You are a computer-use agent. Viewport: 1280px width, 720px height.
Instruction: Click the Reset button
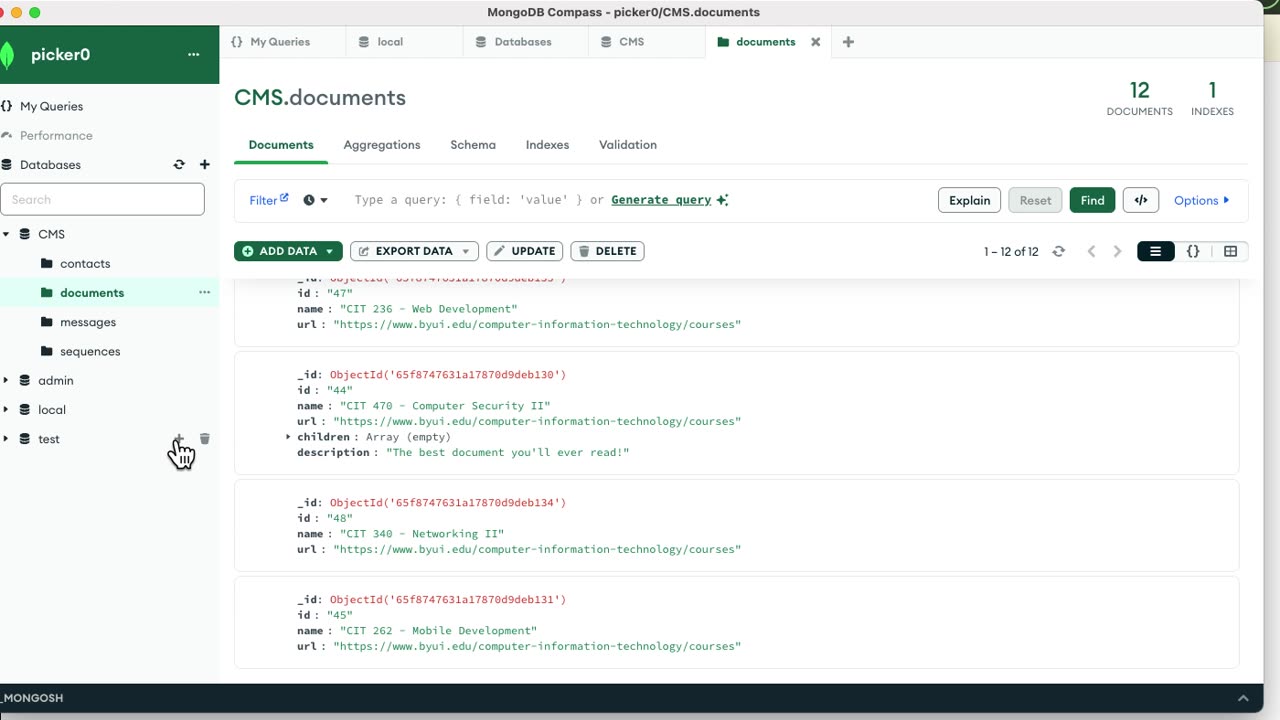click(1035, 200)
